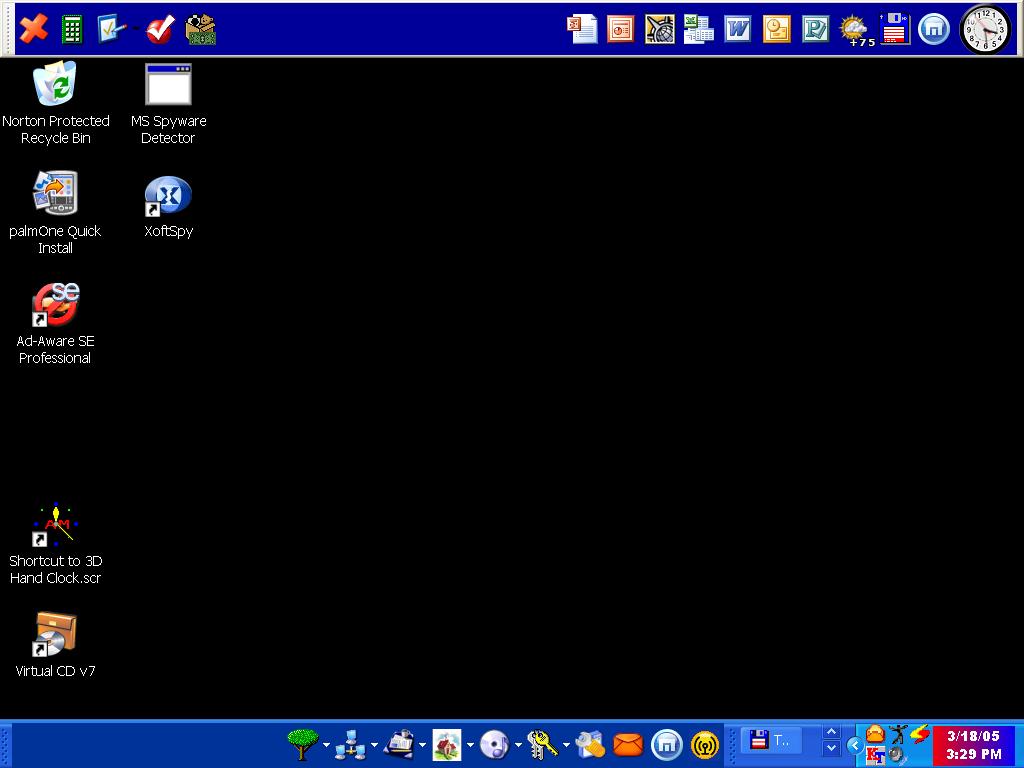Launch the Ad-Aware SE Professional shortcut
The image size is (1024, 768).
click(55, 305)
